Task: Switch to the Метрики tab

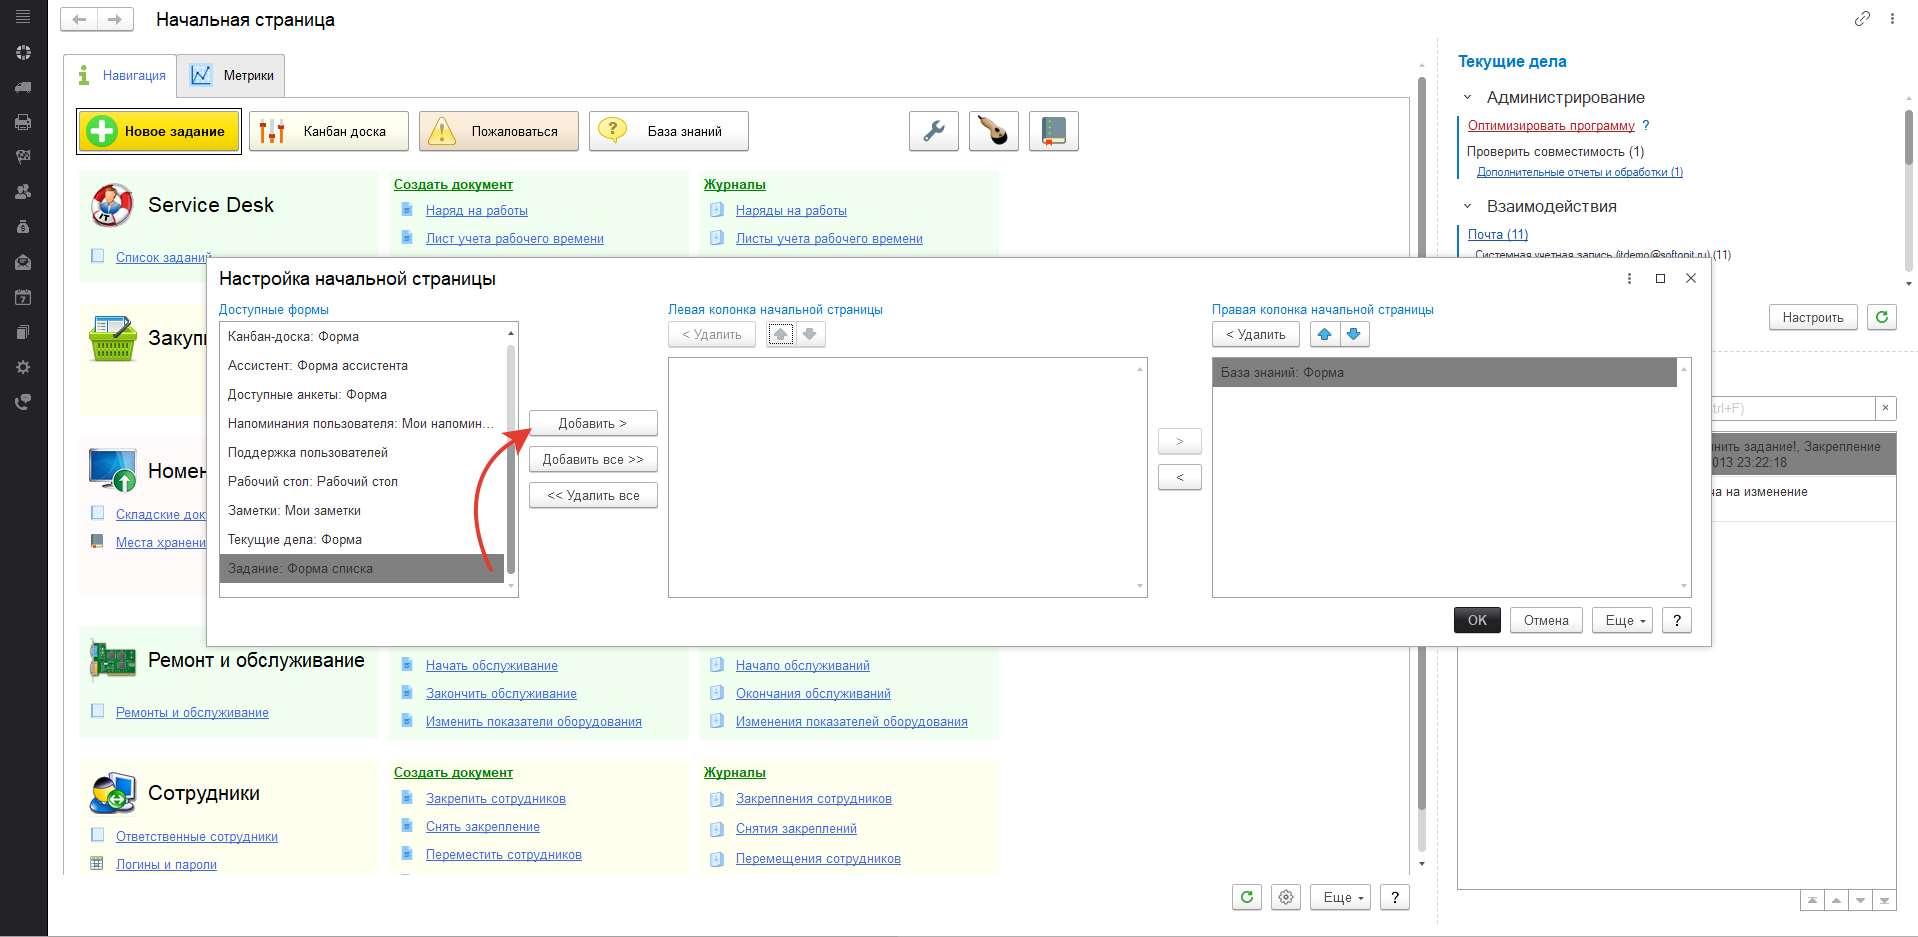Action: [232, 76]
